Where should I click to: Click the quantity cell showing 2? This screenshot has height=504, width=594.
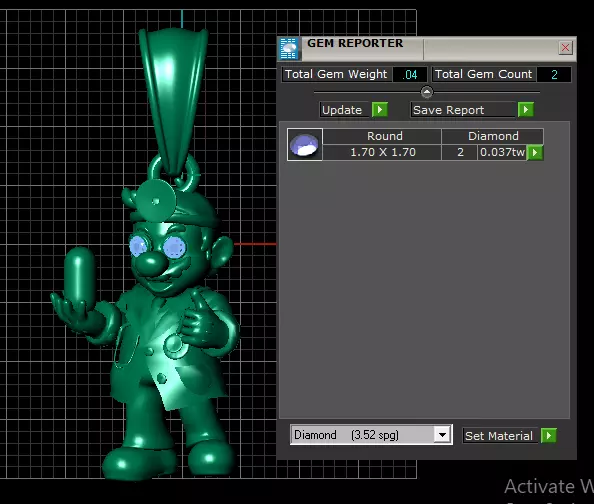pyautogui.click(x=460, y=152)
